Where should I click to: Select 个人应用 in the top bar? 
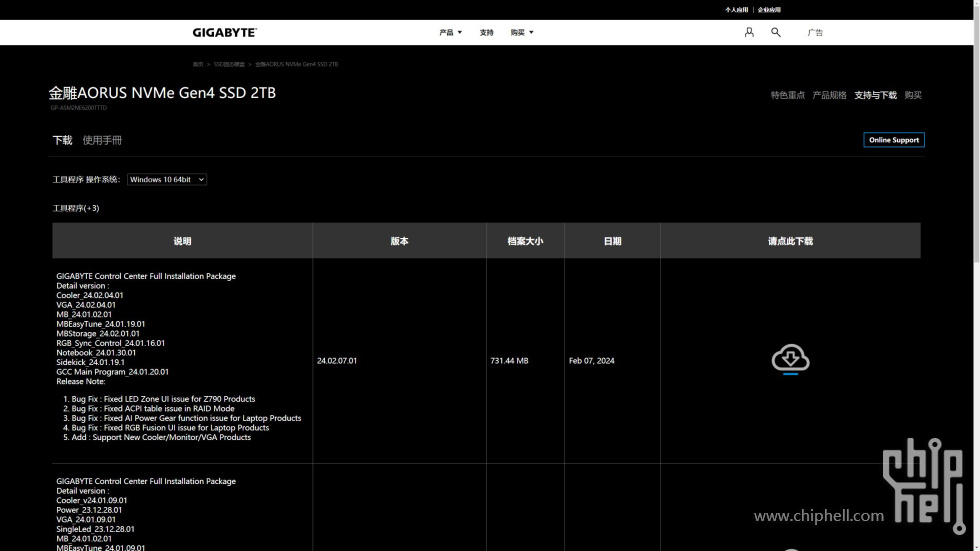coord(736,10)
